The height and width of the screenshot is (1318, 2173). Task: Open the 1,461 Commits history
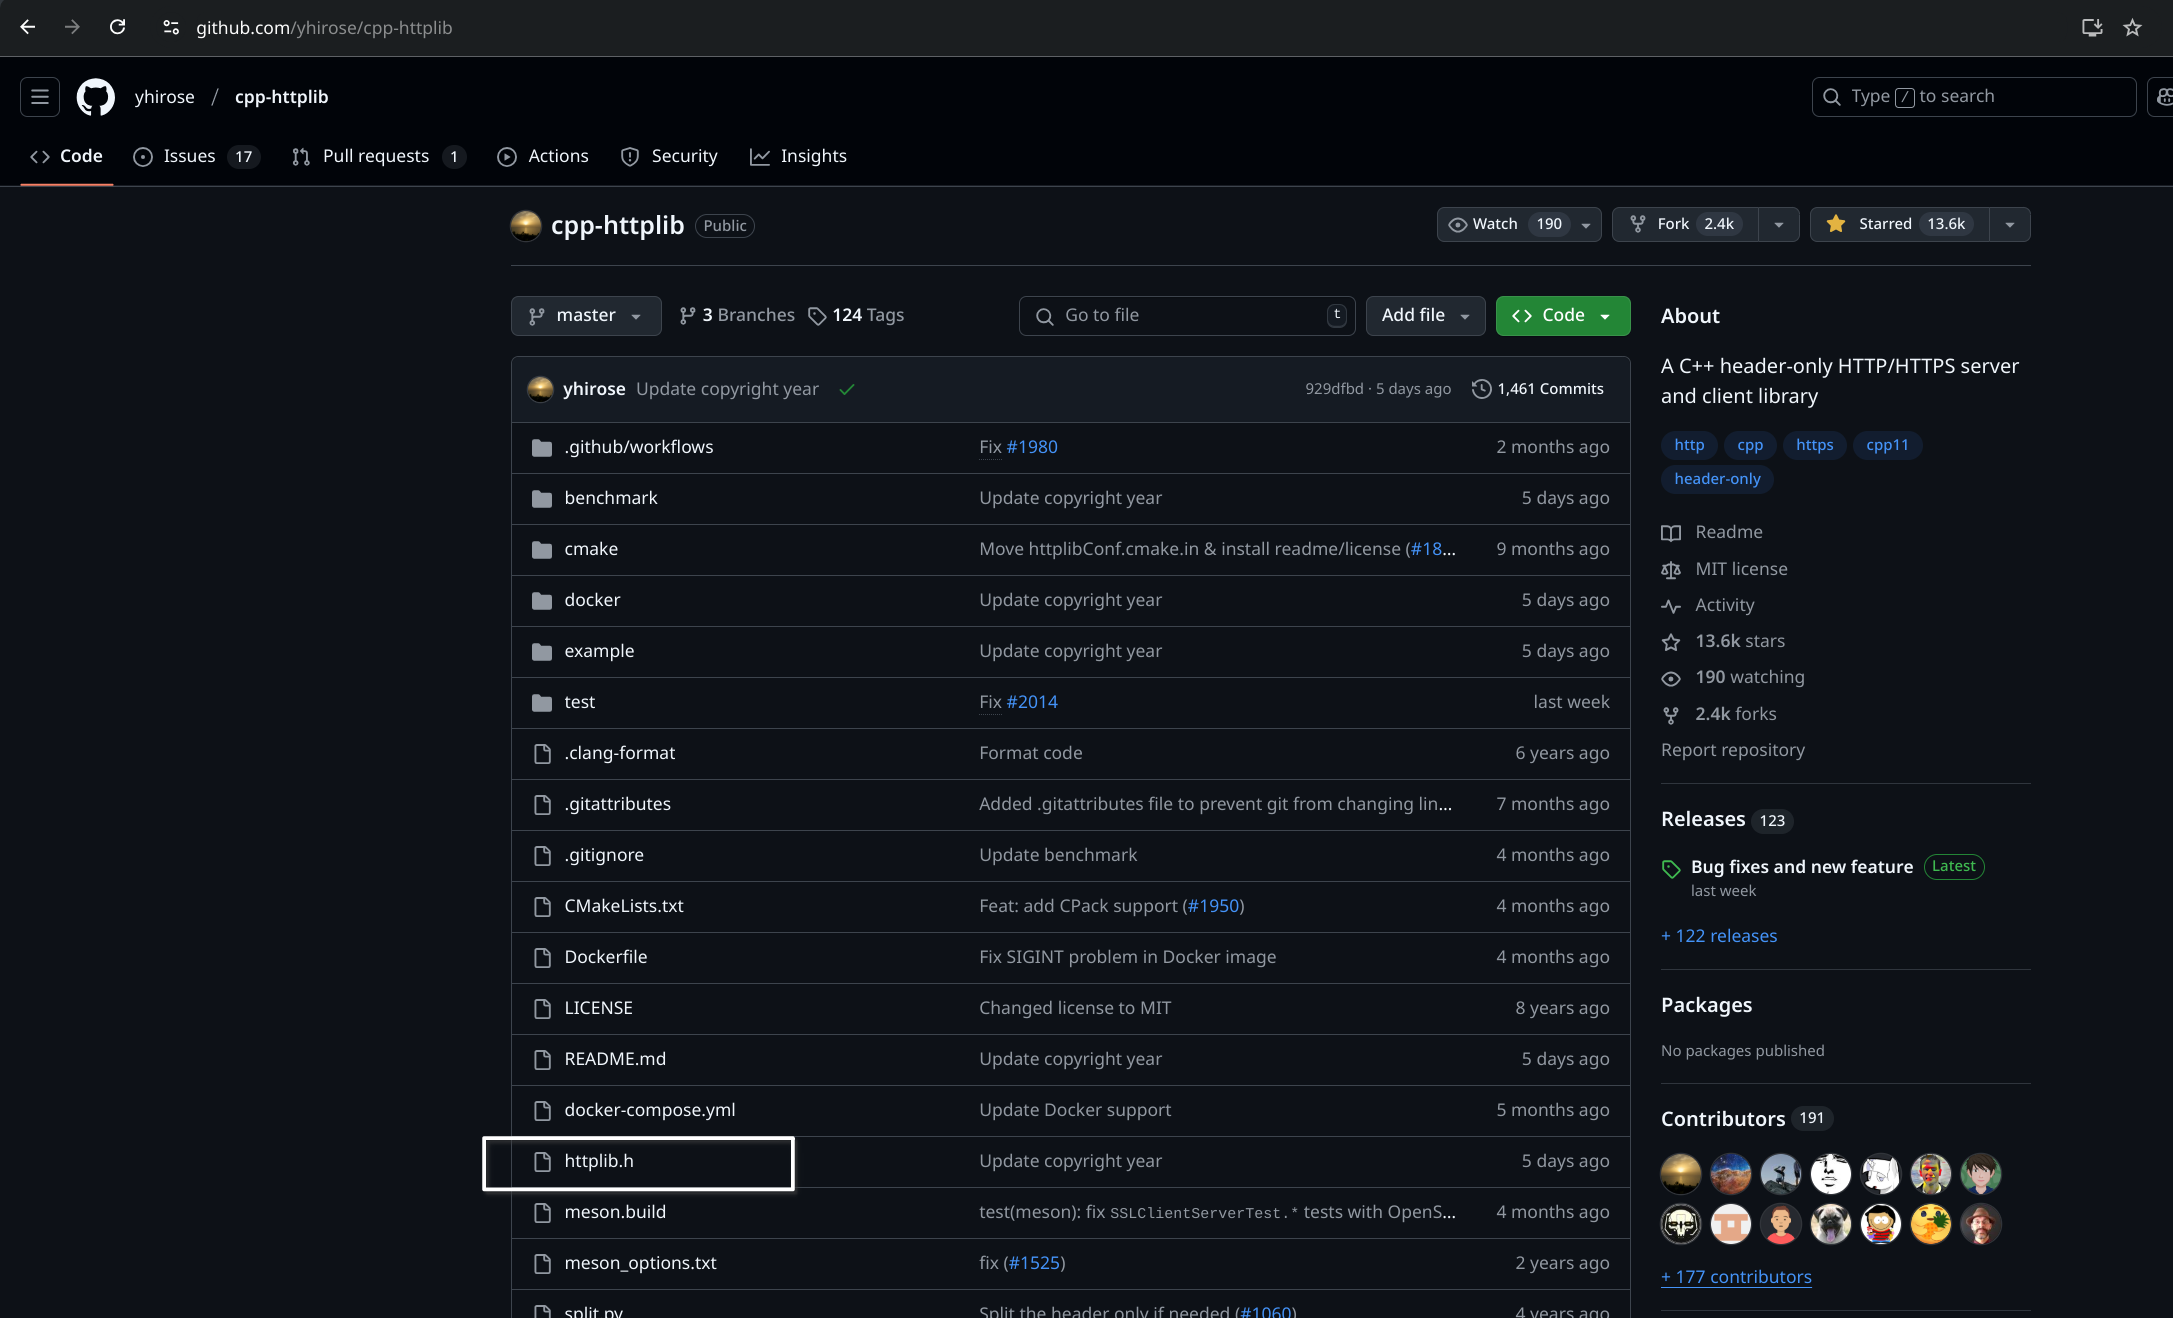coord(1538,389)
